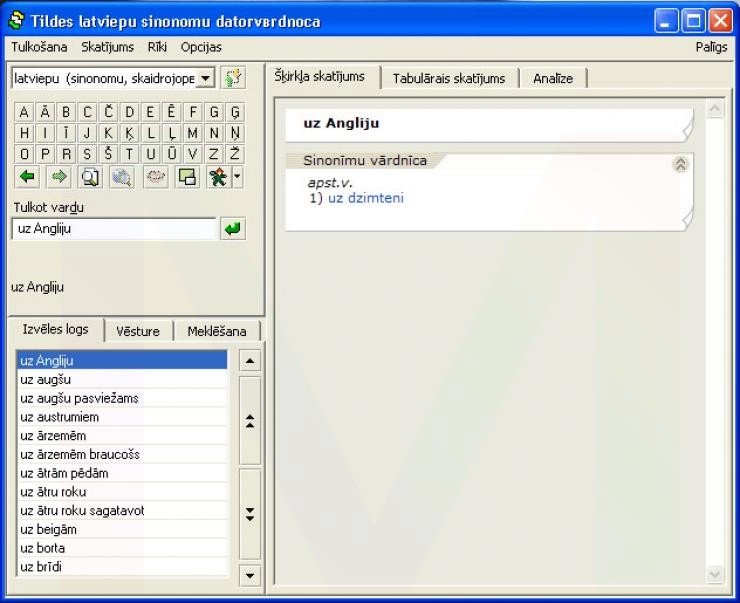This screenshot has width=740, height=603.
Task: Follow the 'uz dzimteni' synonym link
Action: 366,198
